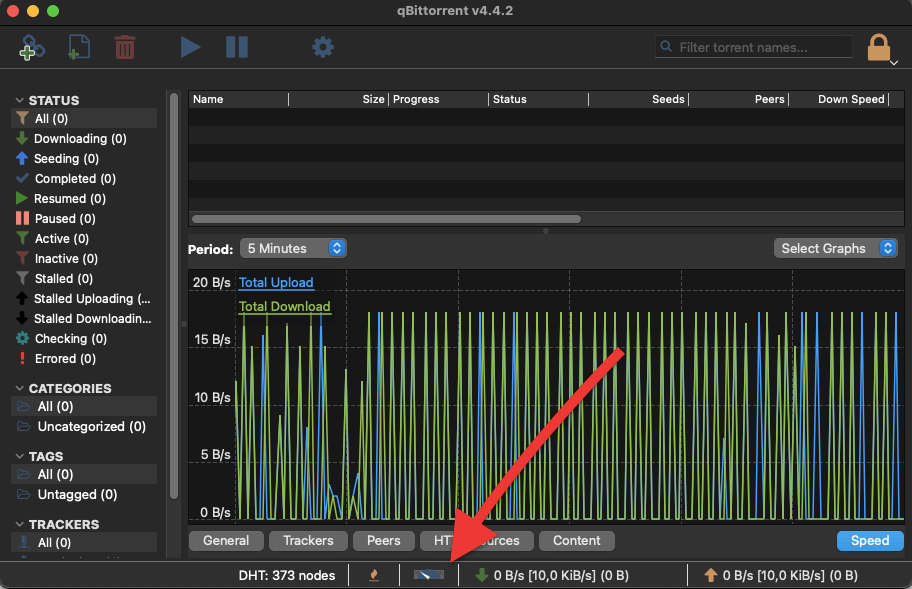The width and height of the screenshot is (912, 589).
Task: Focus the Filter torrent names field
Action: pos(754,47)
